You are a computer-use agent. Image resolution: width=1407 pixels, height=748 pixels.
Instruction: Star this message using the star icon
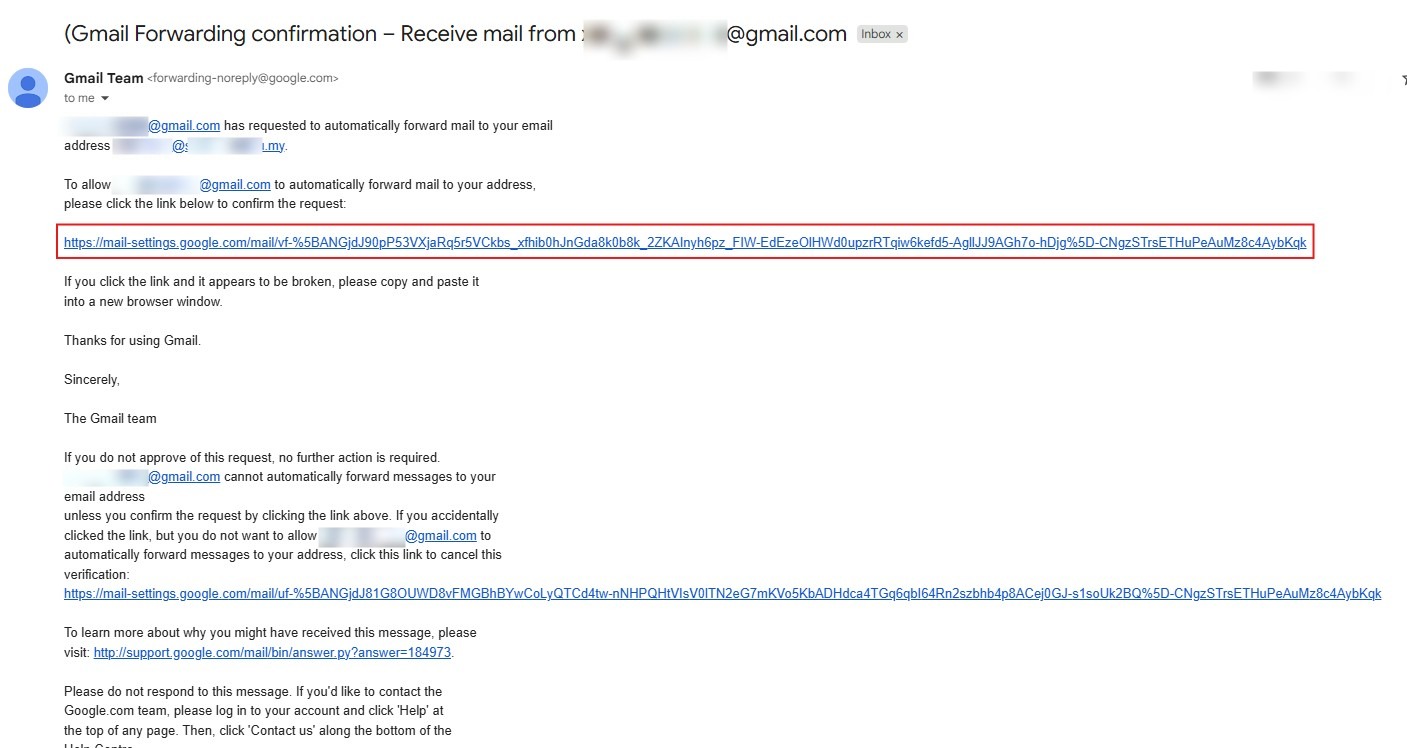1403,79
